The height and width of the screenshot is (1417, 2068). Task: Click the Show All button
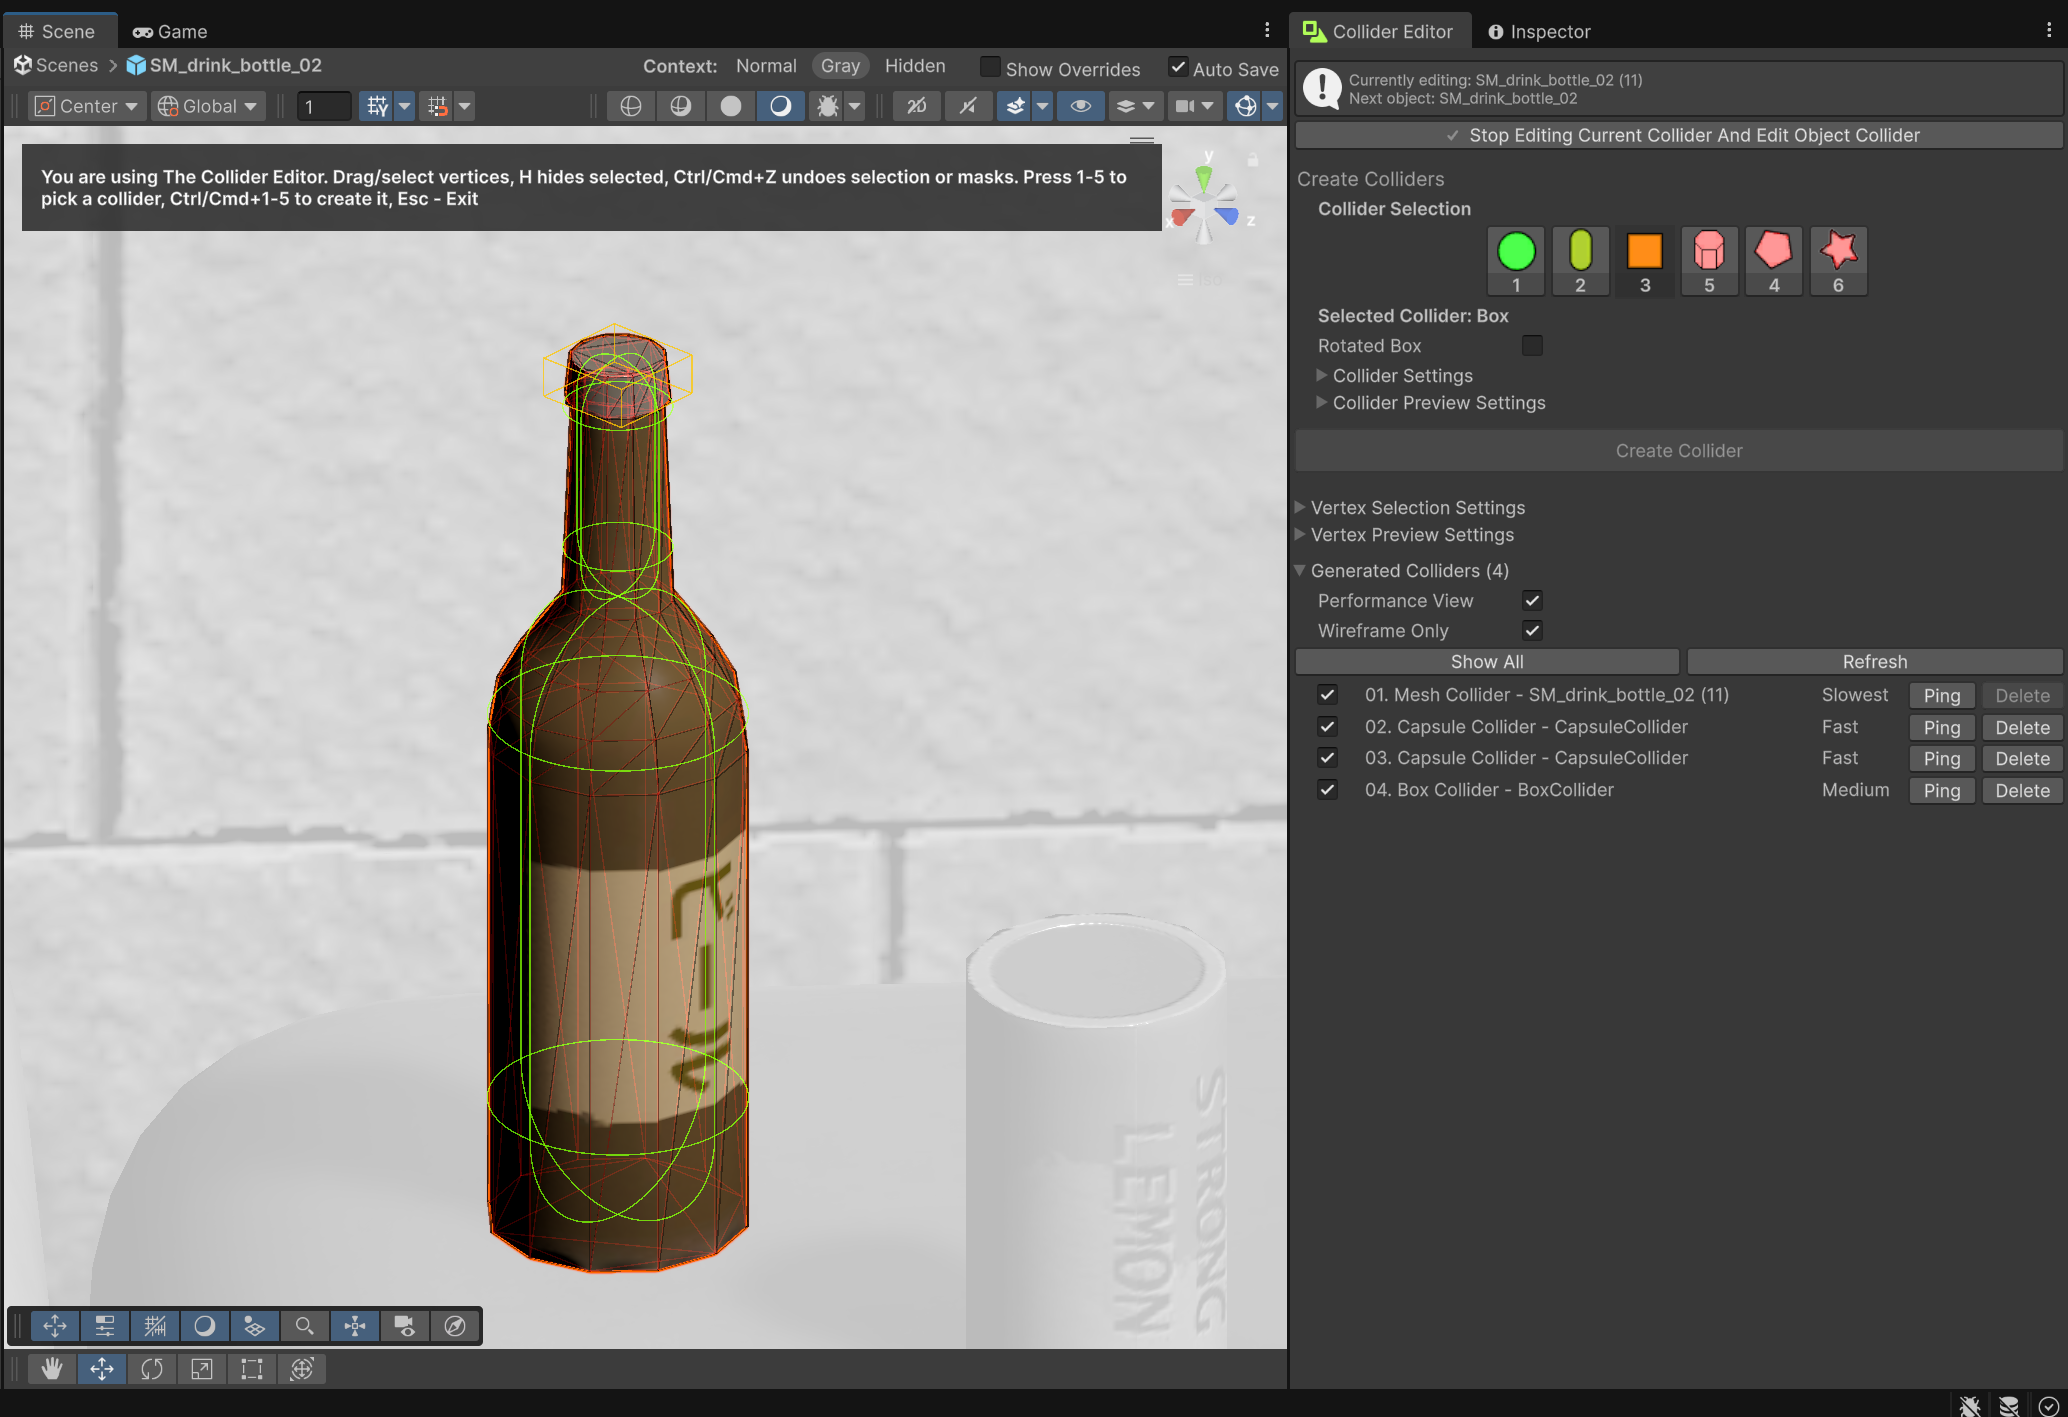[x=1487, y=662]
